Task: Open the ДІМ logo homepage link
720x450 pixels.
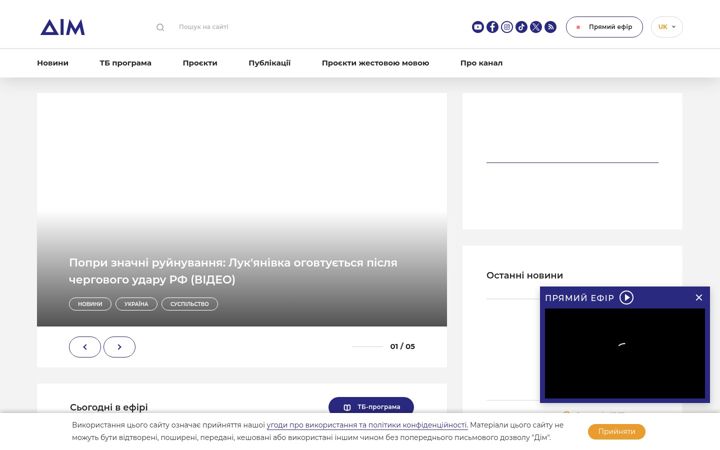Action: point(62,27)
